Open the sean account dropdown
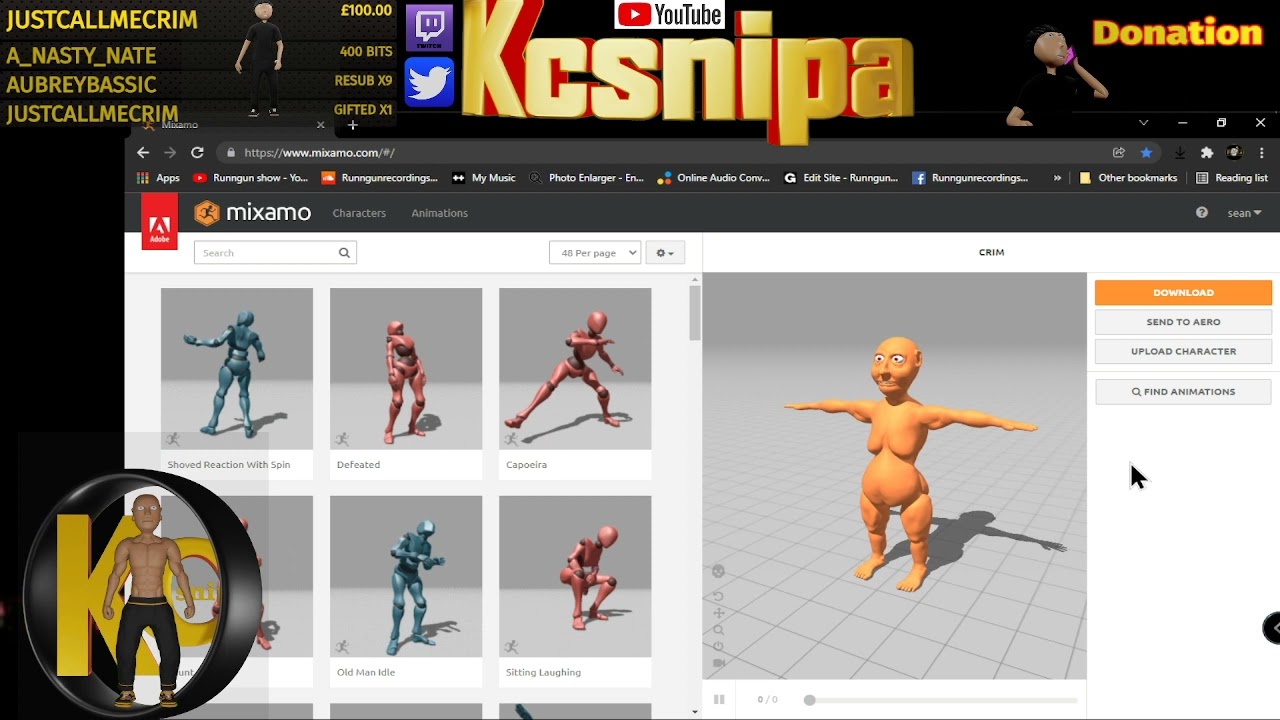Viewport: 1280px width, 720px height. (1244, 213)
